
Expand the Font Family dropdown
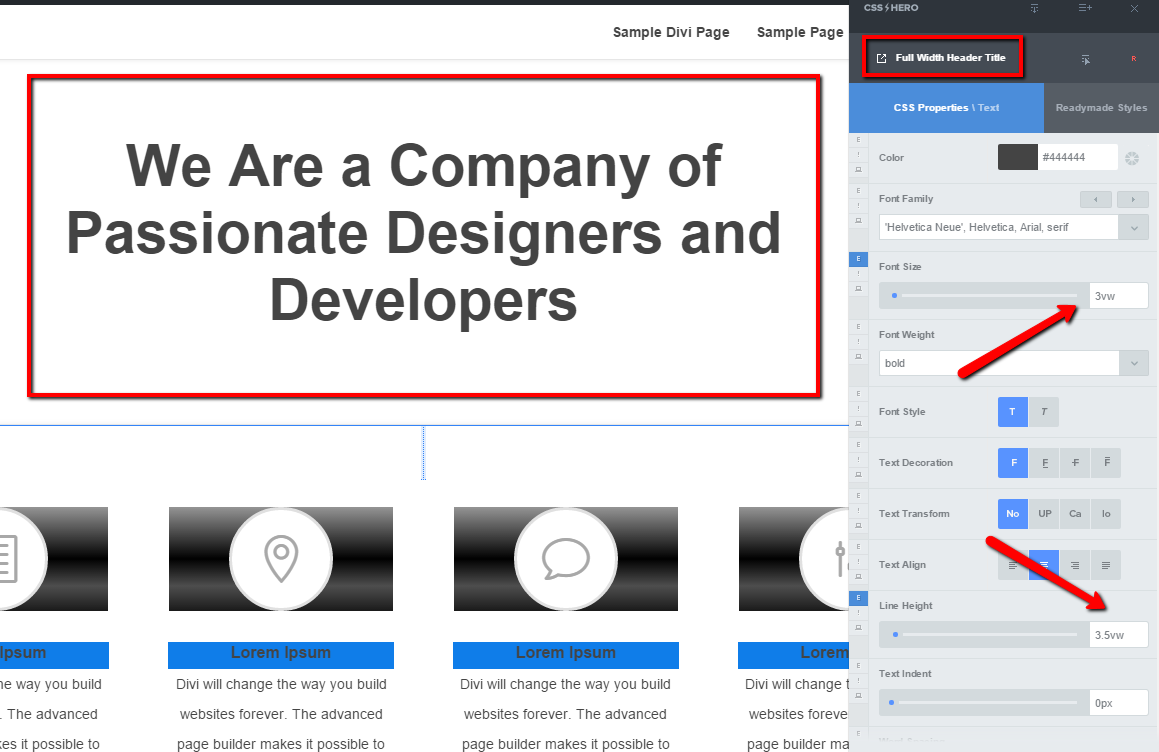pos(1134,228)
